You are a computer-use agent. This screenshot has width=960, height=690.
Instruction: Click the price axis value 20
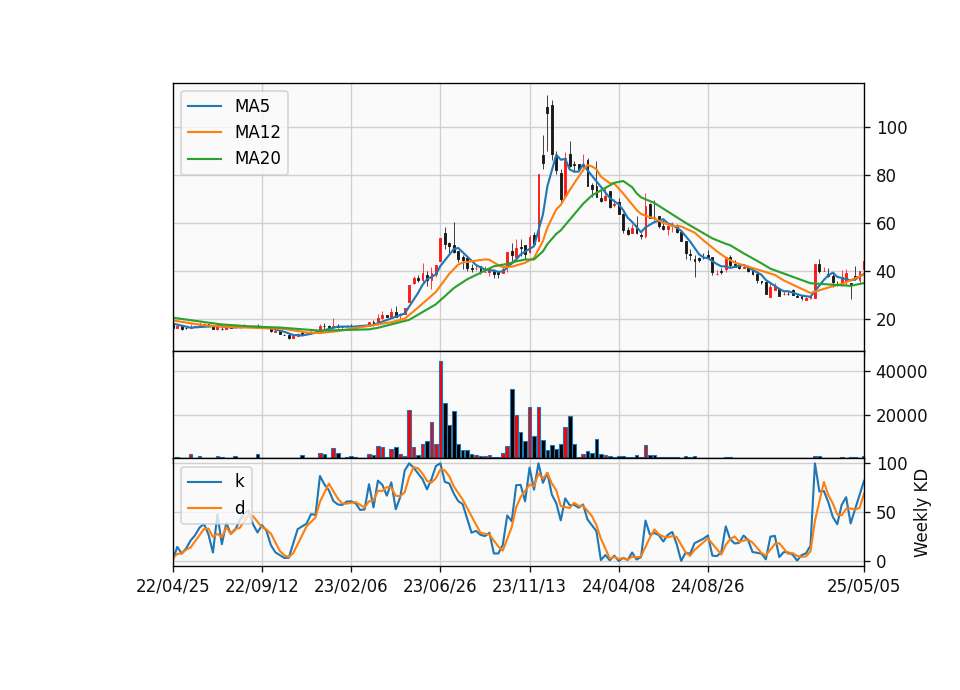887,320
